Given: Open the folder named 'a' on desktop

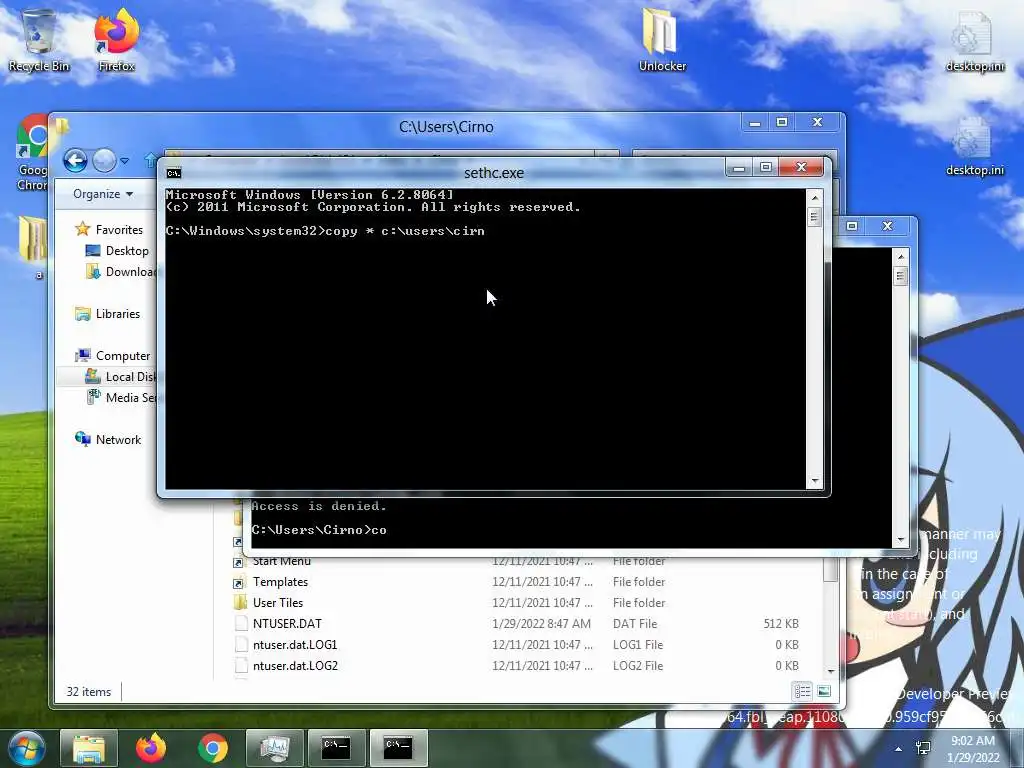Looking at the screenshot, I should (x=33, y=248).
